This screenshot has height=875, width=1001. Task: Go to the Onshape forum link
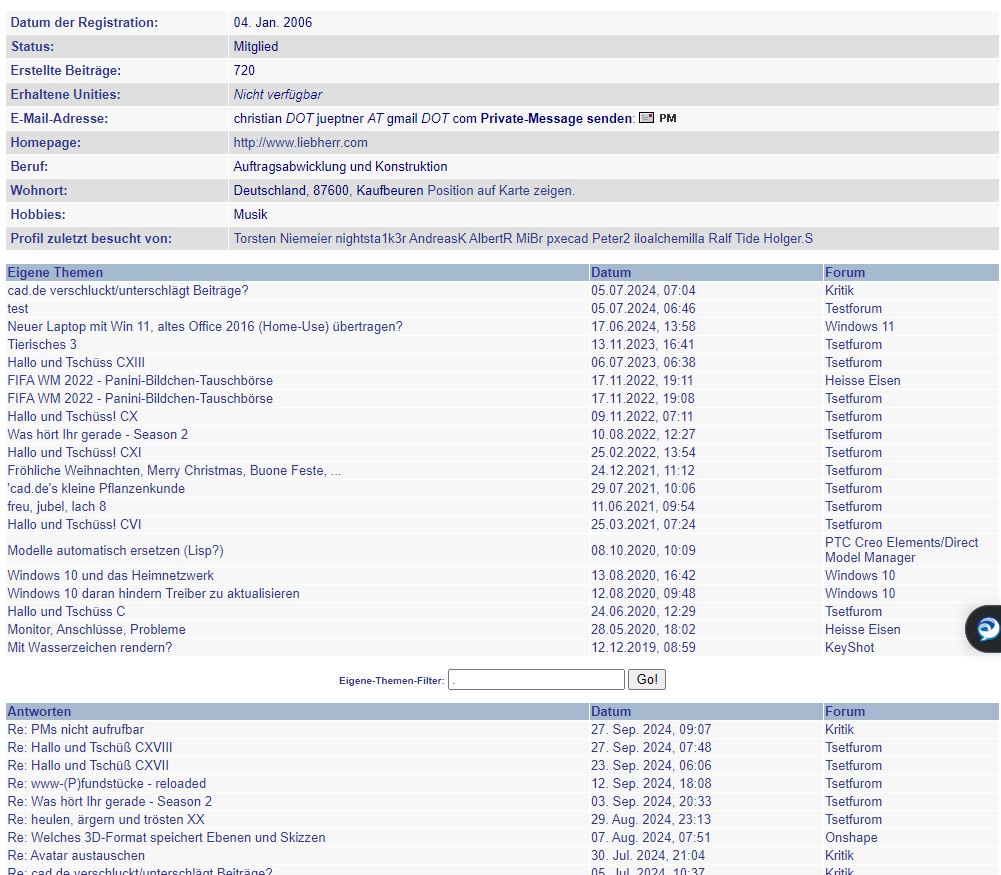[851, 837]
